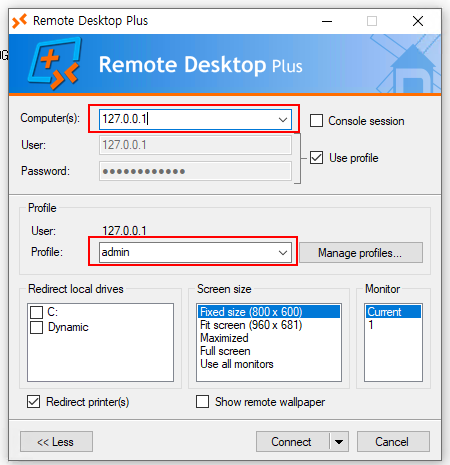Check the C: drive redirect box
This screenshot has width=450, height=465.
(x=36, y=312)
